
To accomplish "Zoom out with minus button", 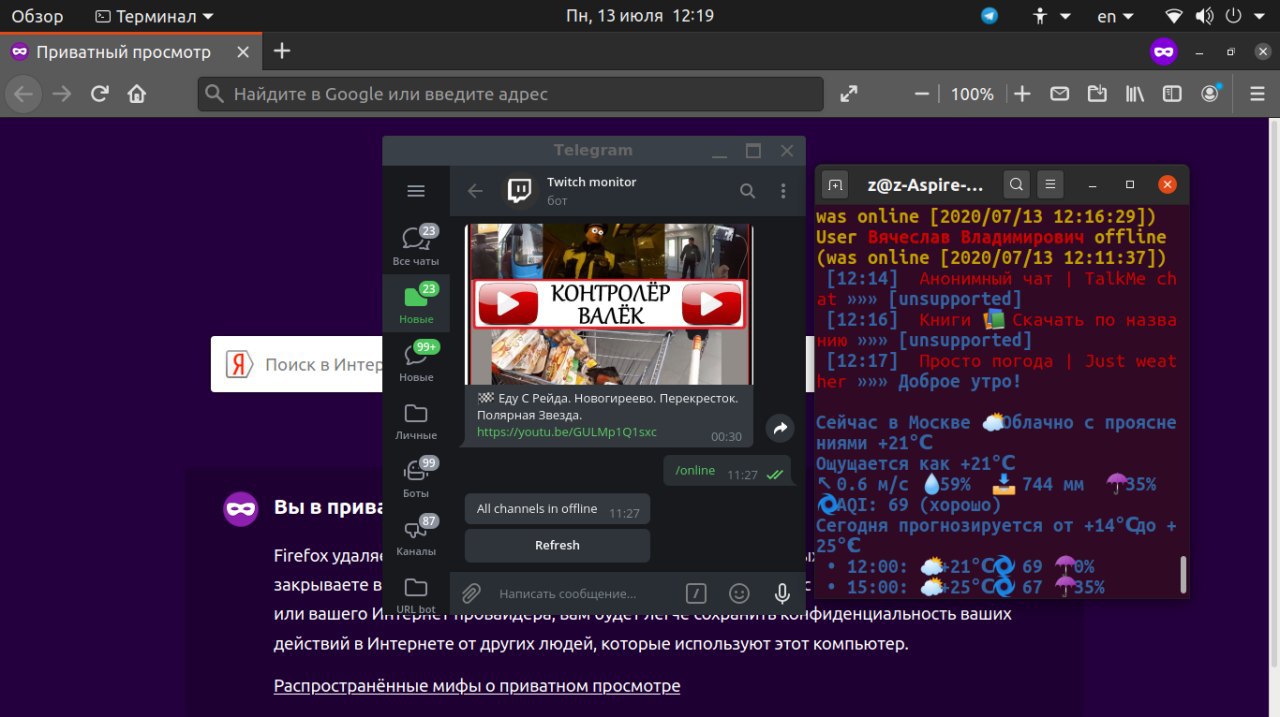I will [x=922, y=94].
